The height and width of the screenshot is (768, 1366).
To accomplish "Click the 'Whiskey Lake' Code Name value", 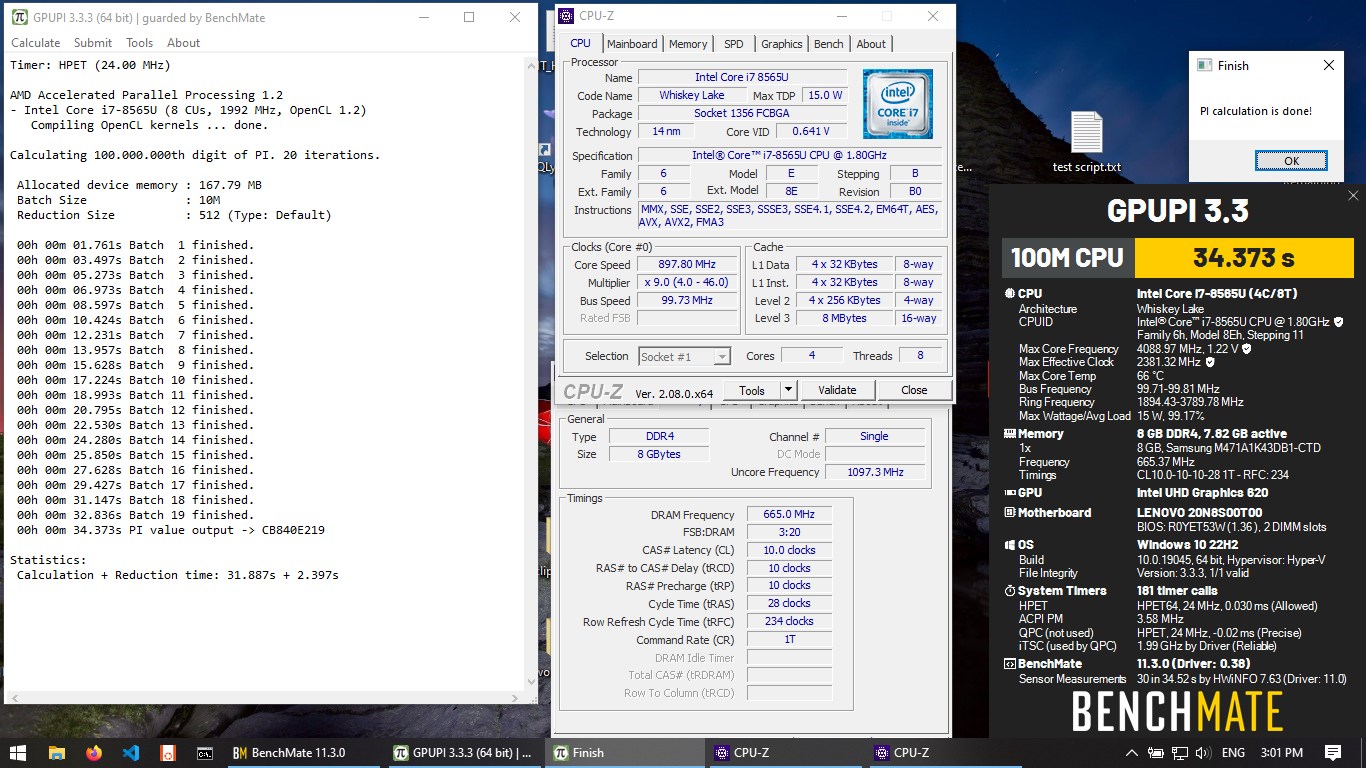I will coord(692,95).
